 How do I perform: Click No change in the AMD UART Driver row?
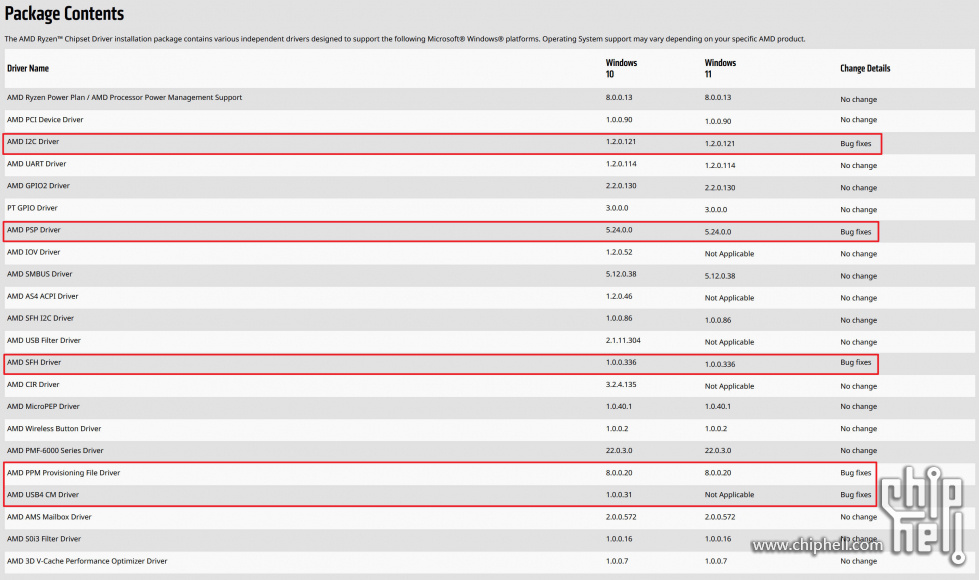tap(858, 165)
